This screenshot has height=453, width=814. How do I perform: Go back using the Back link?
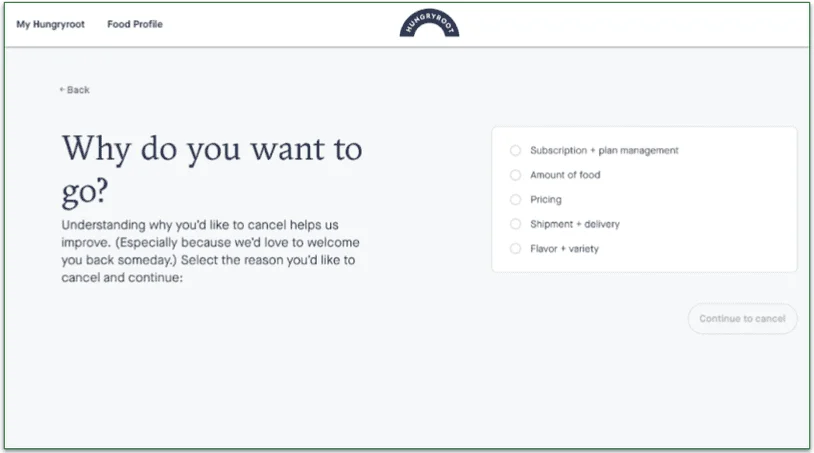[x=75, y=90]
